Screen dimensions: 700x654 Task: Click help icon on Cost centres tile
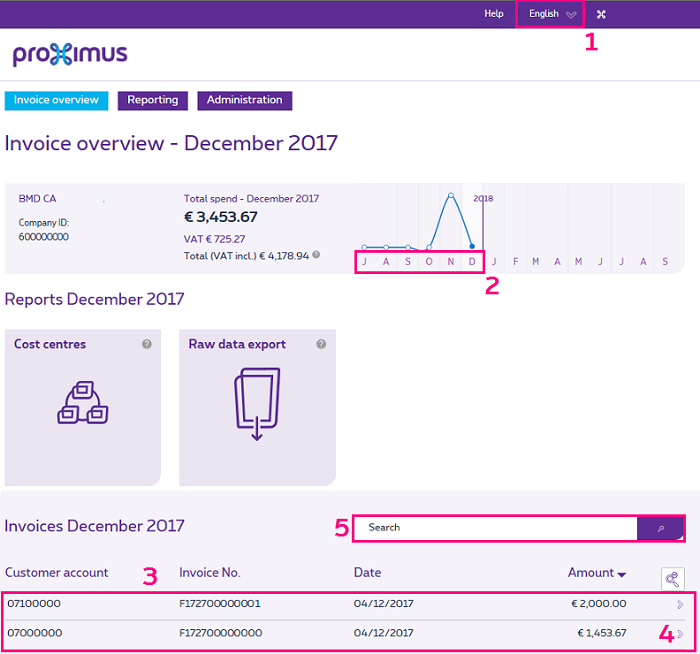[x=147, y=344]
